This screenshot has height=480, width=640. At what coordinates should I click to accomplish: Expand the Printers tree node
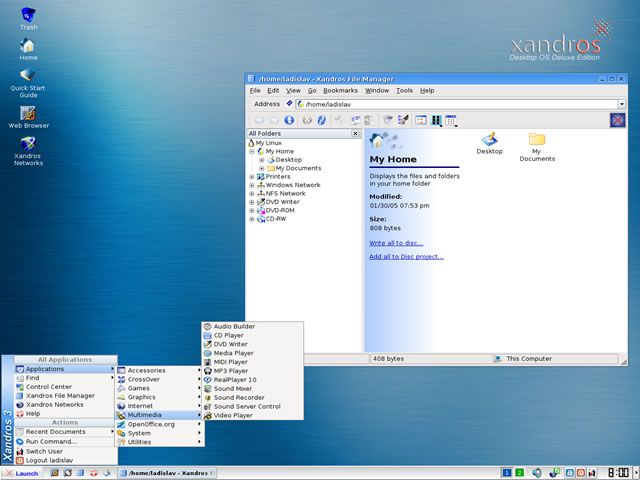coord(252,177)
